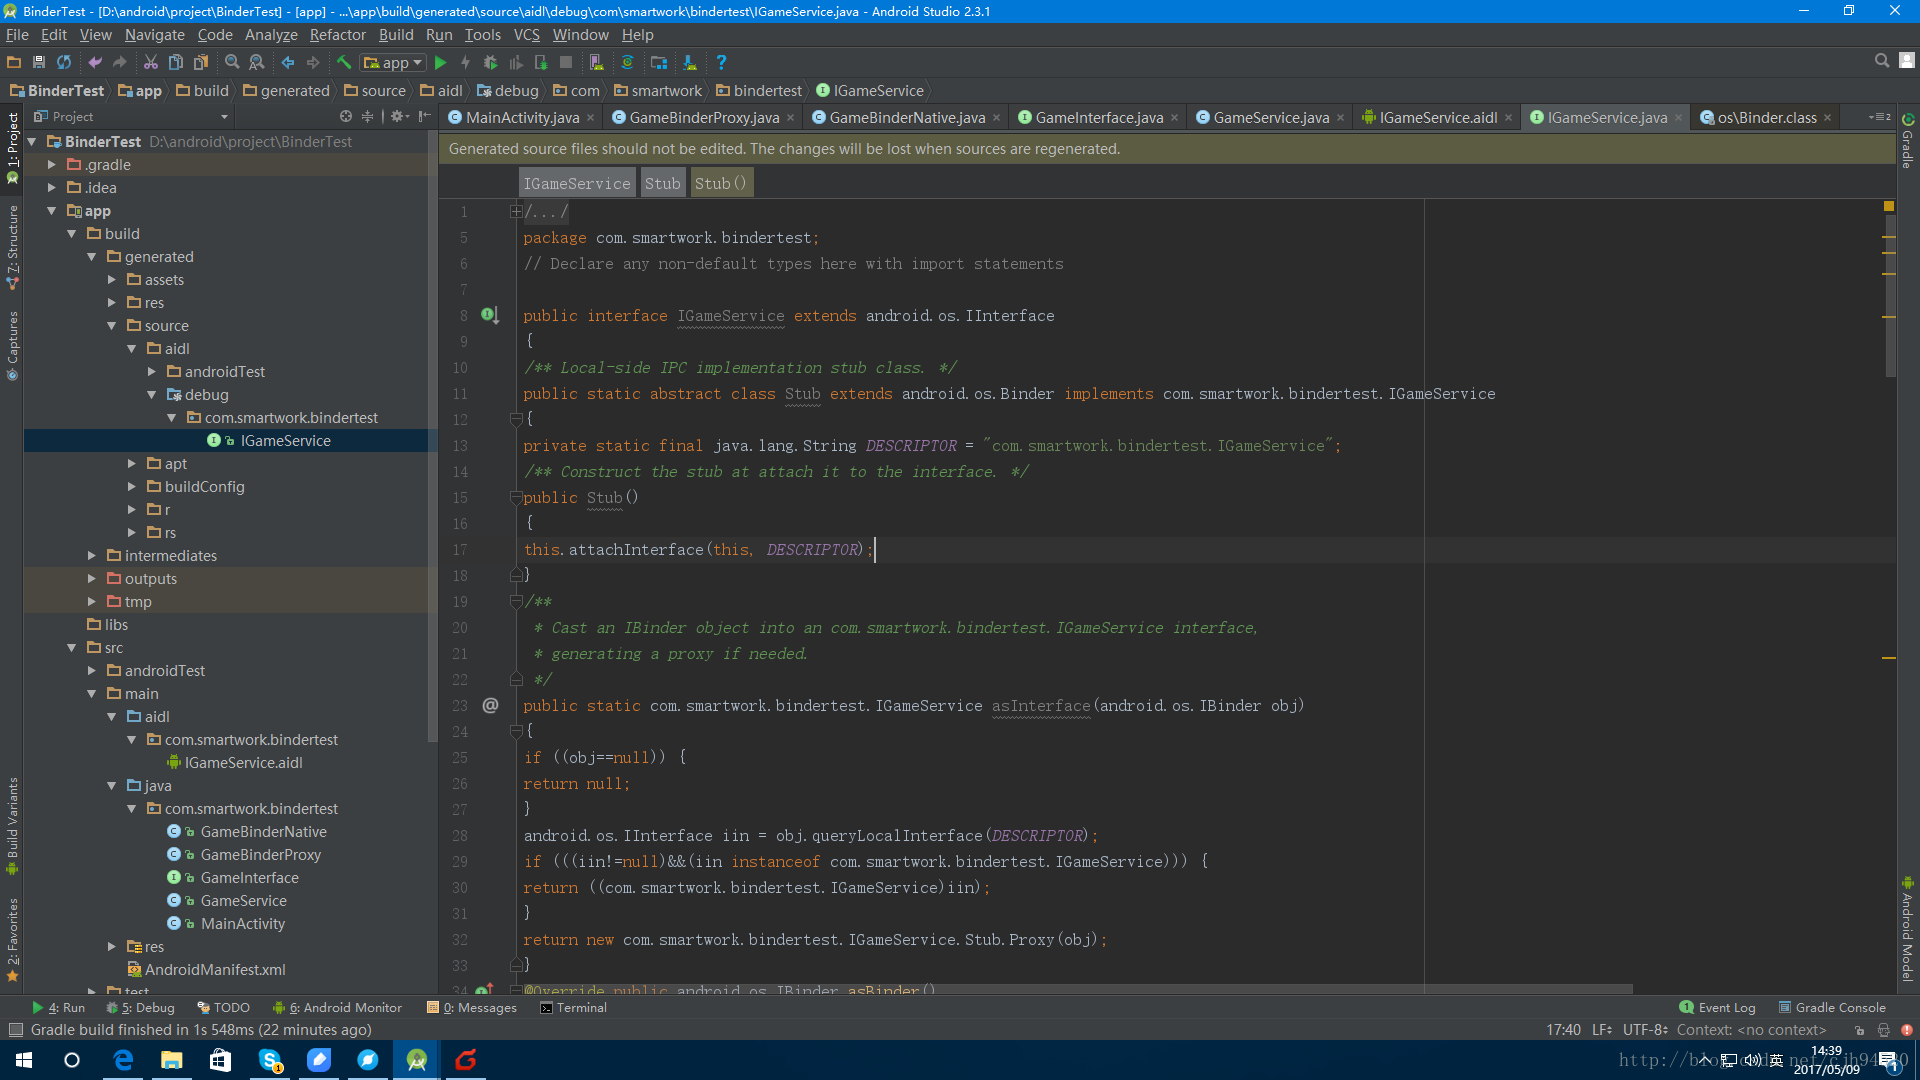Toggle the Gradle tool window

tap(1908, 141)
